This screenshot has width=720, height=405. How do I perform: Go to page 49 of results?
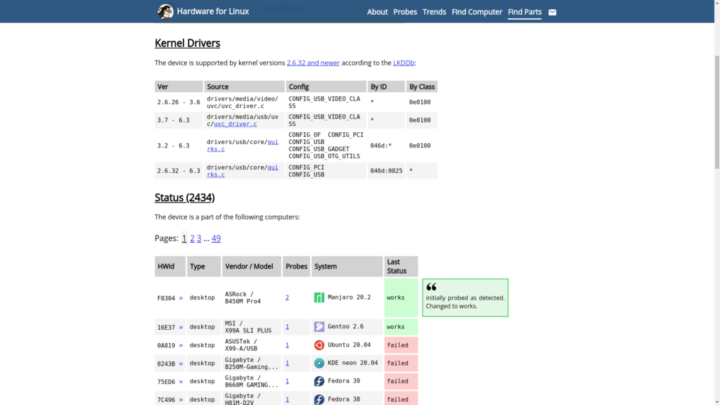[216, 239]
